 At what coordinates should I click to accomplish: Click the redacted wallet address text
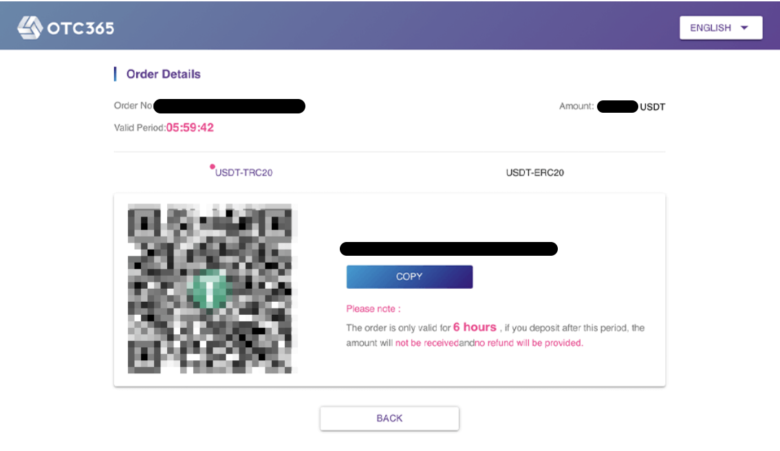(449, 249)
